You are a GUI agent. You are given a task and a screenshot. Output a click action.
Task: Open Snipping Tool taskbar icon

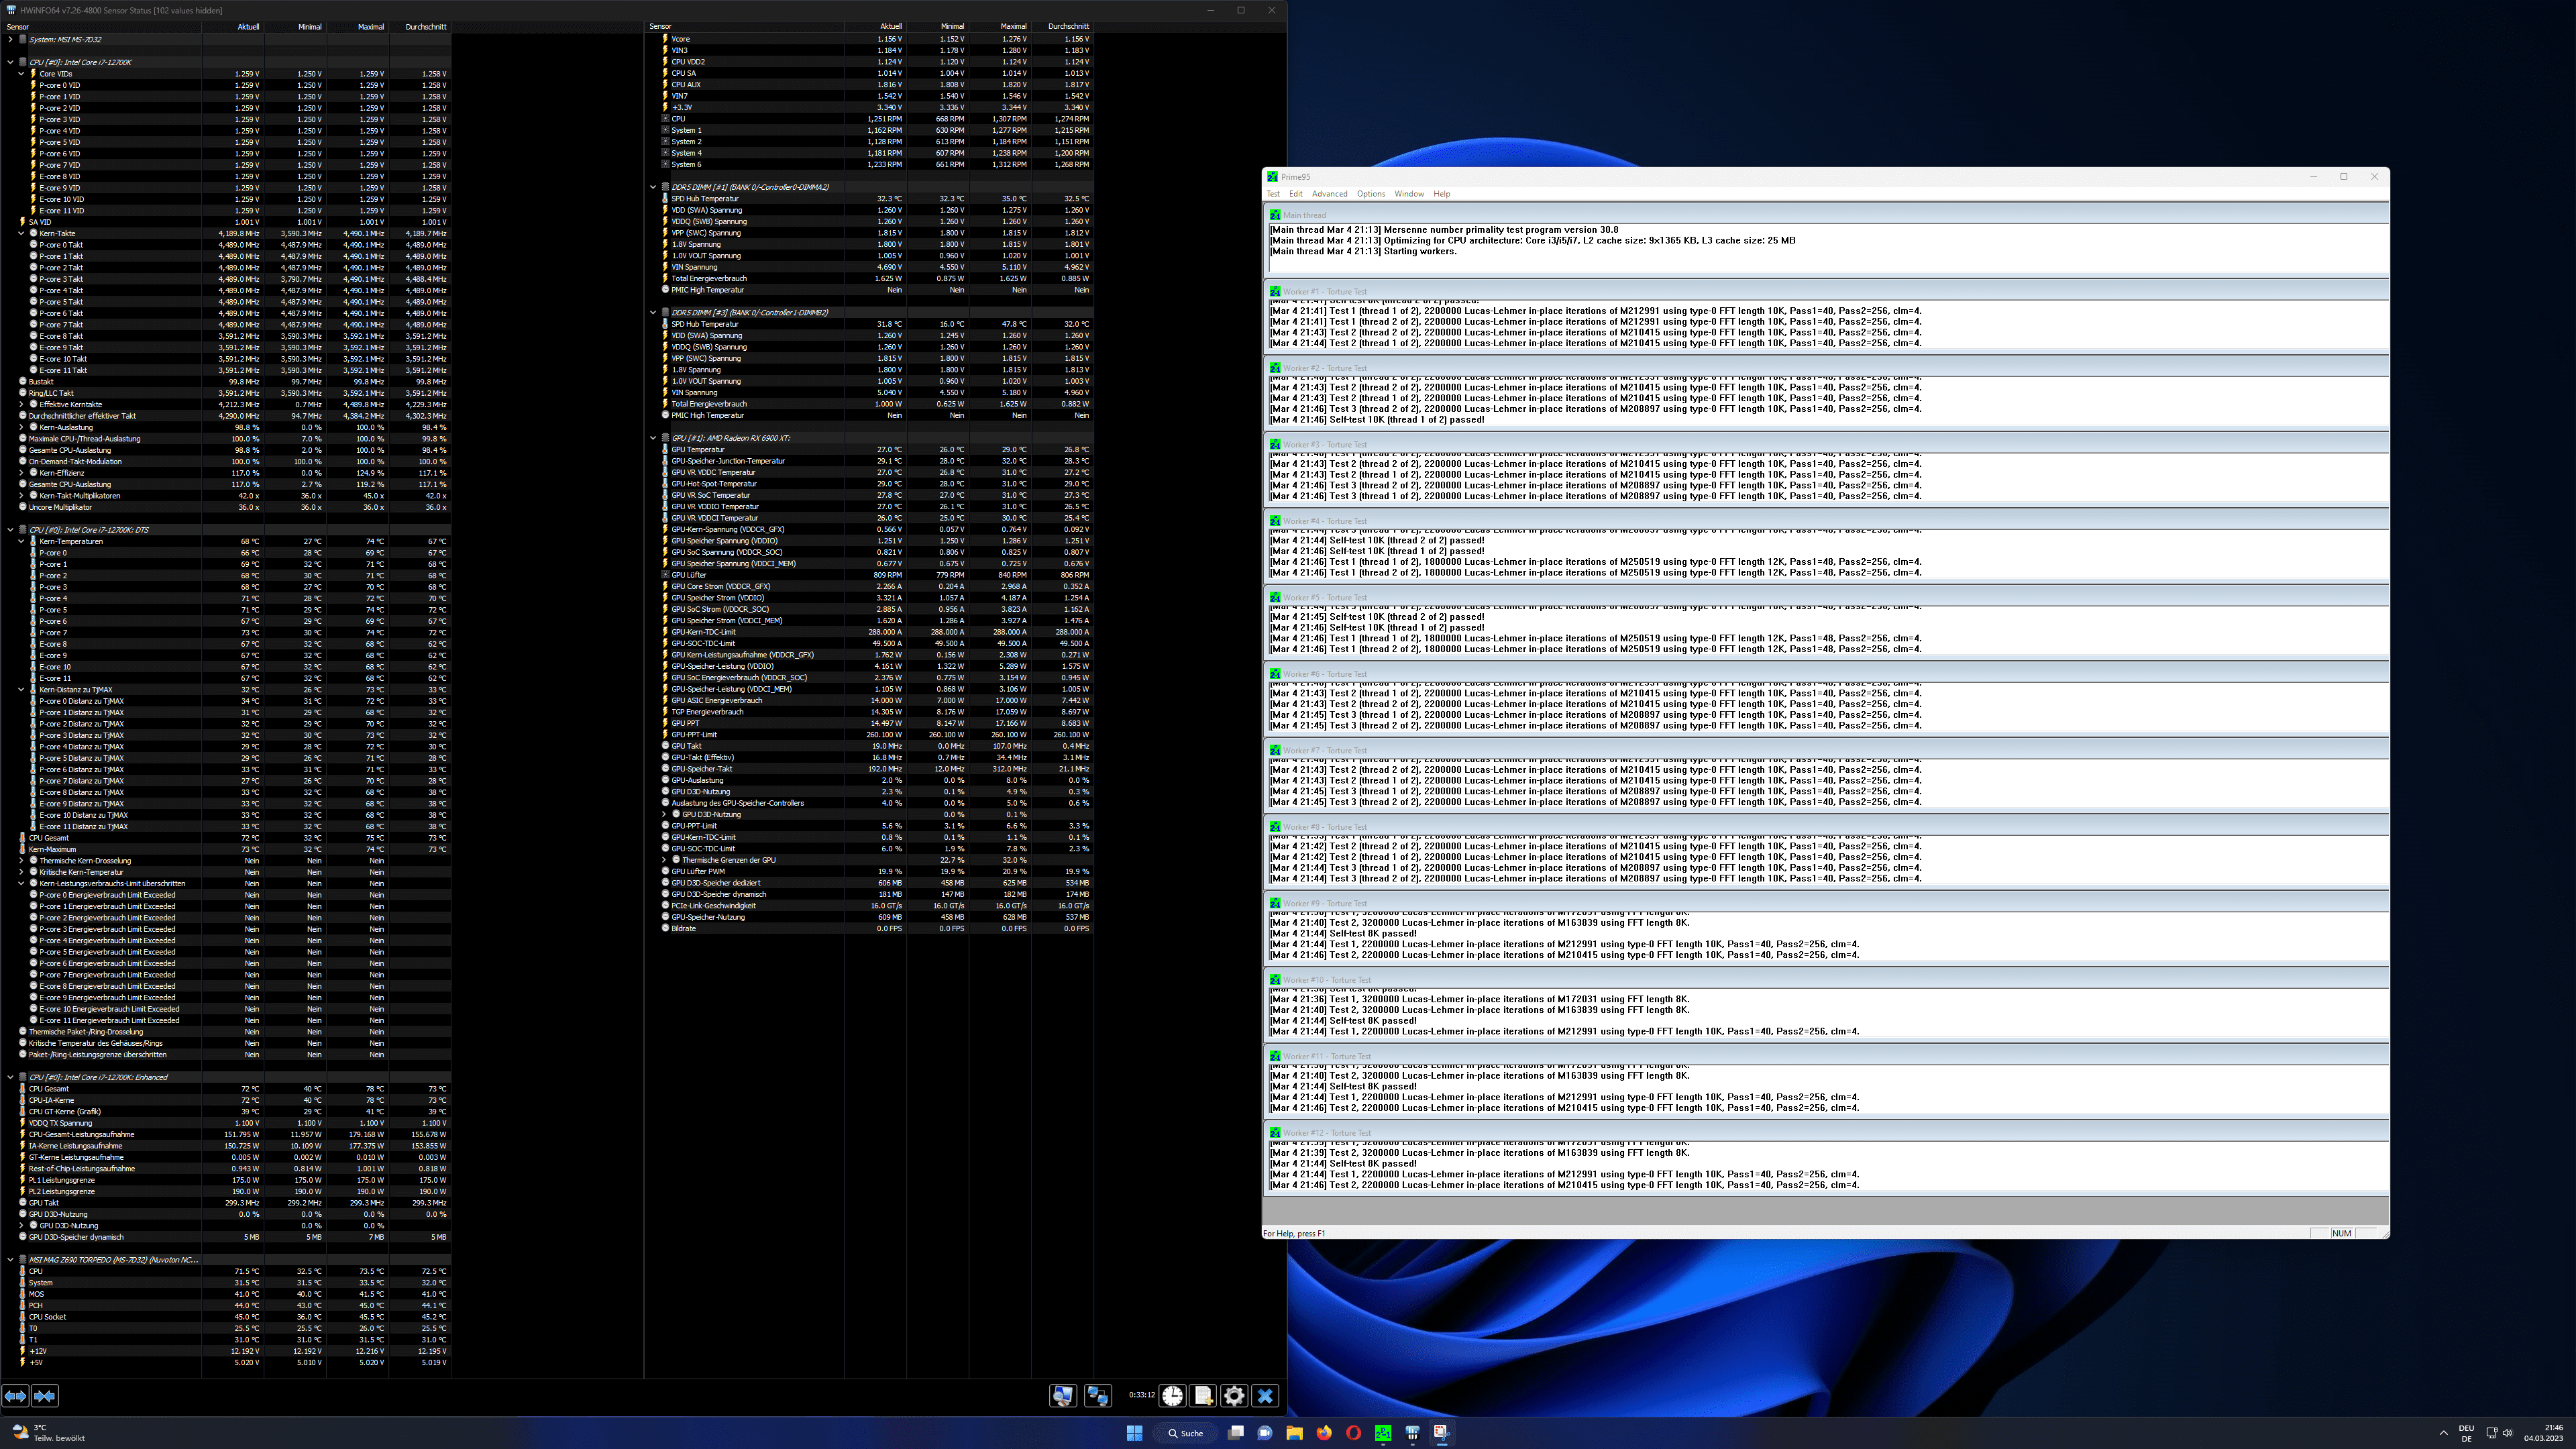click(1441, 1433)
